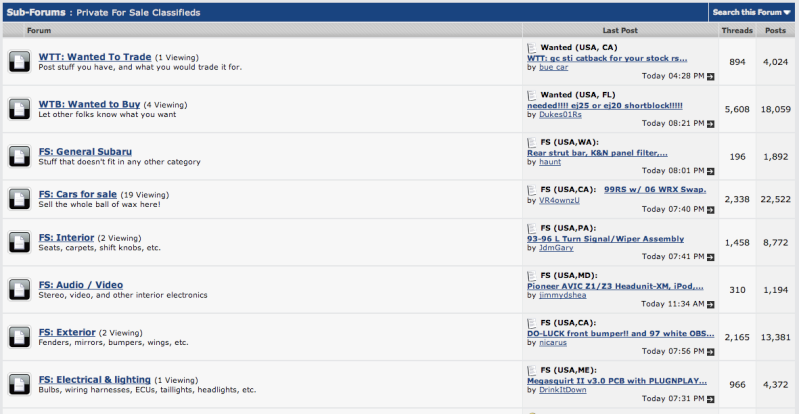
Task: Click timestamp Today 11:34 AM
Action: click(x=673, y=304)
